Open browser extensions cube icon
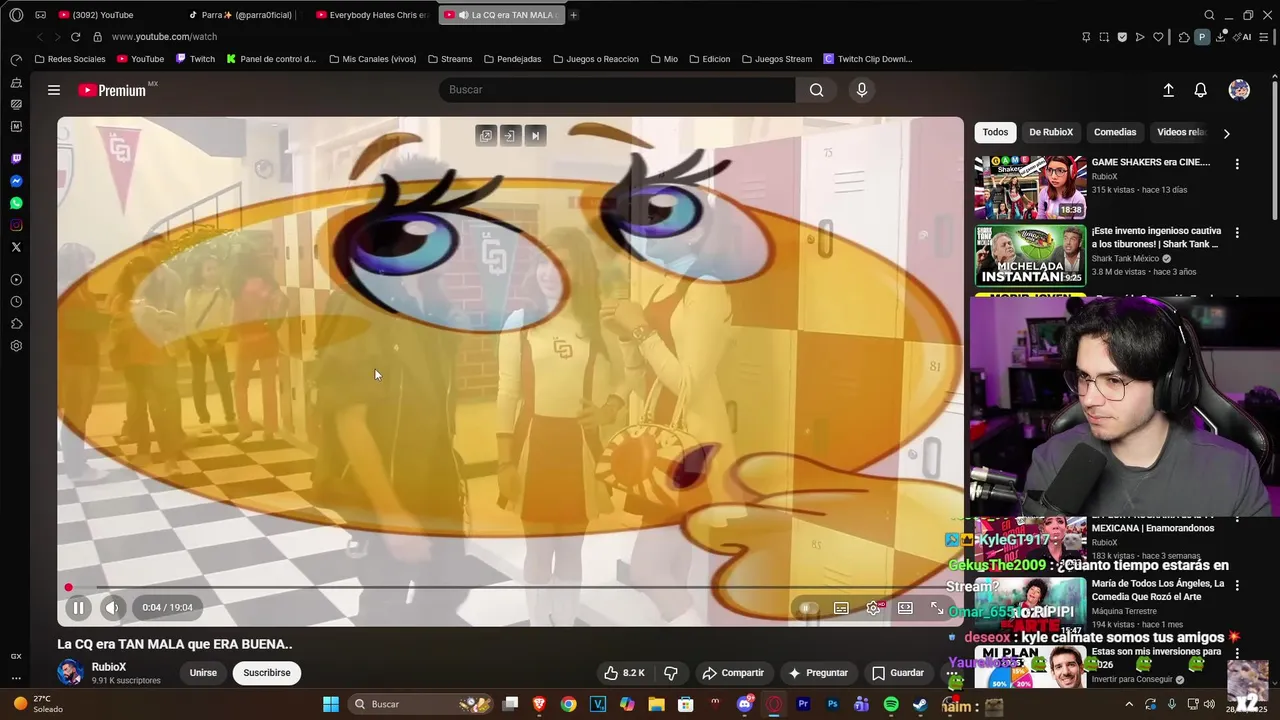The height and width of the screenshot is (720, 1280). 1184,37
